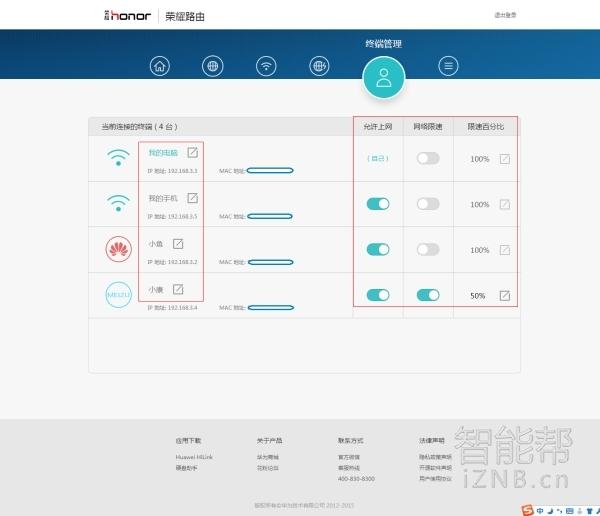Viewport: 600px width, 516px height.
Task: Edit name icon in the Meizu device row
Action: (178, 289)
